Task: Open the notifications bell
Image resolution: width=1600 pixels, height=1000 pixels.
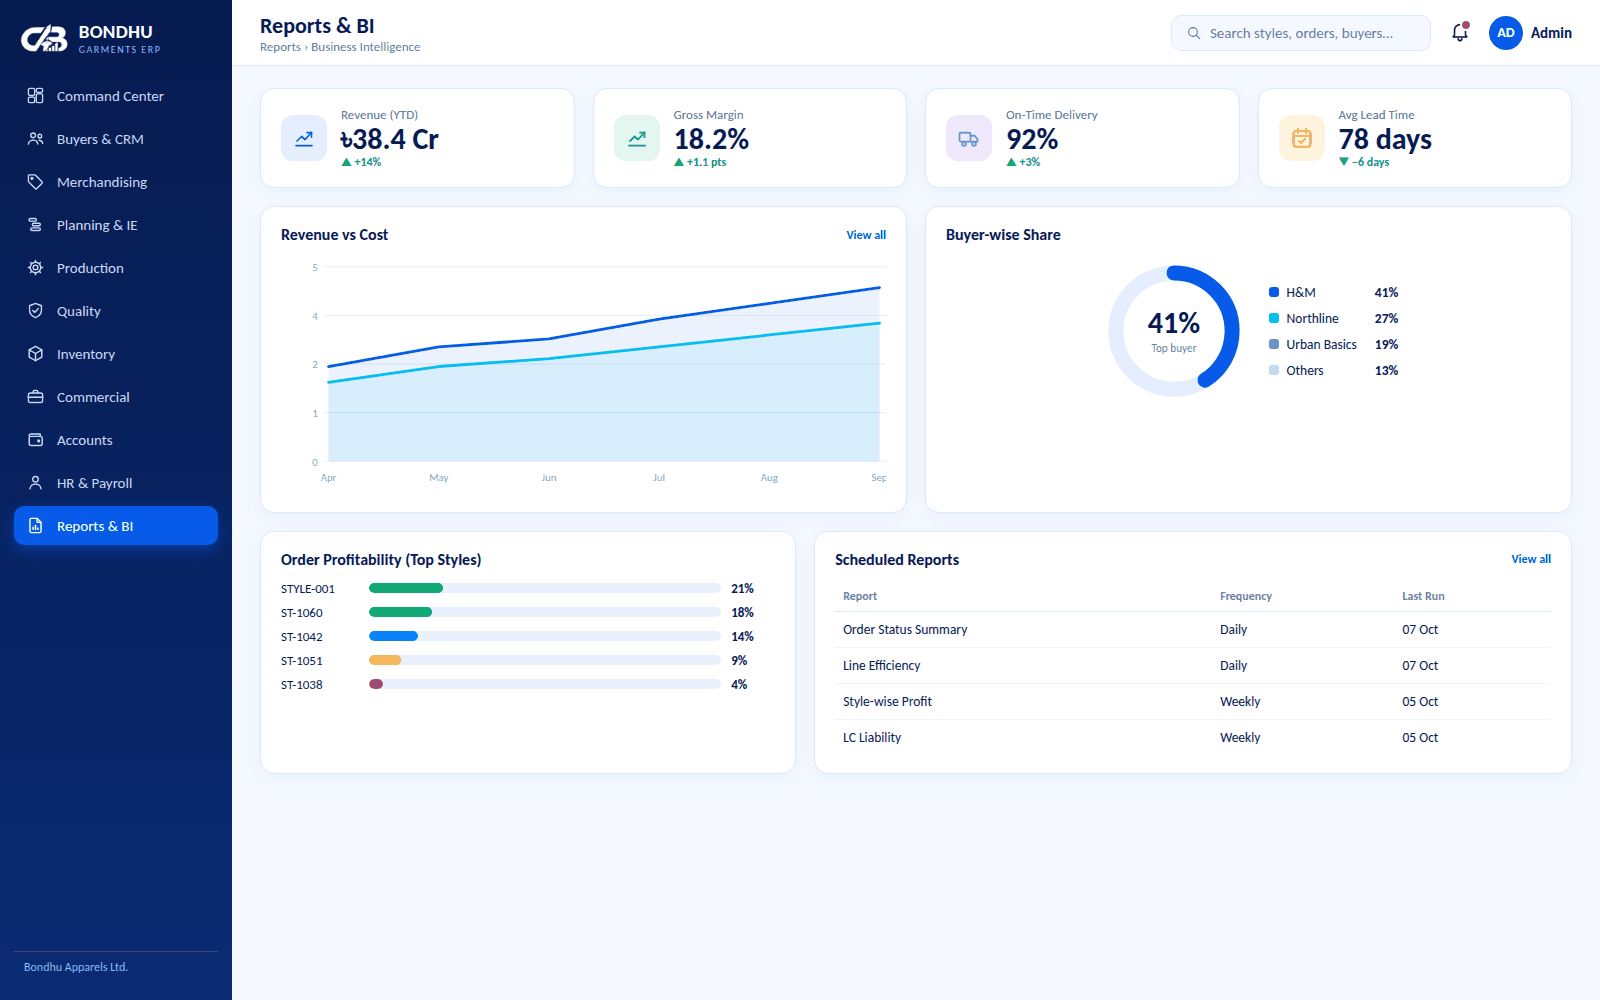Action: point(1460,33)
